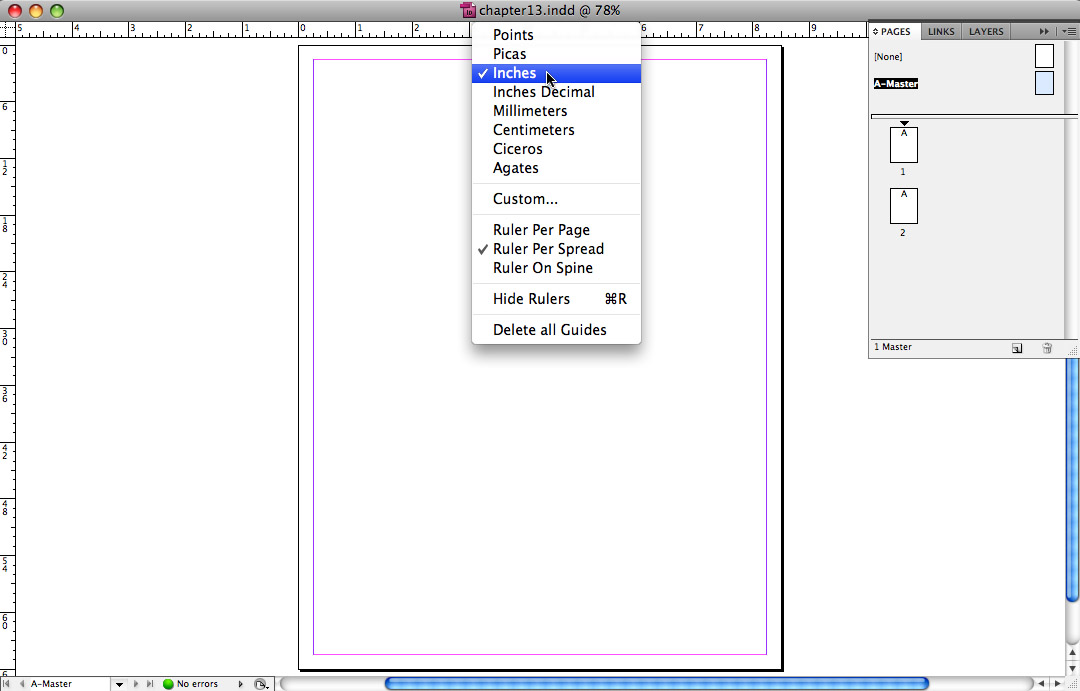Screen dimensions: 1080x691
Task: Select Ruler Per Page option
Action: 541,230
